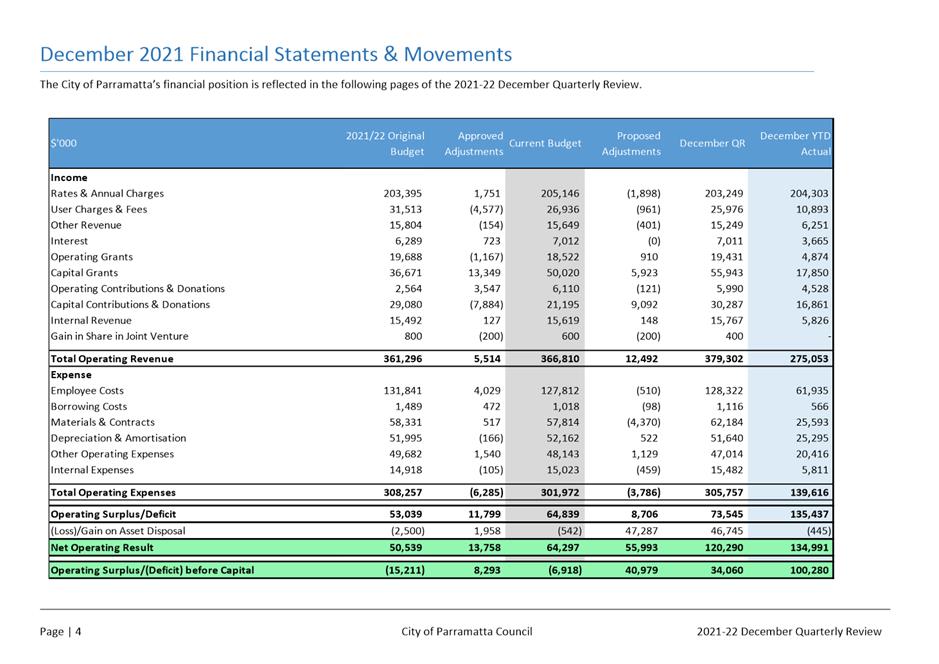Click the 55,943 Capital Grants December QR value

726,273
